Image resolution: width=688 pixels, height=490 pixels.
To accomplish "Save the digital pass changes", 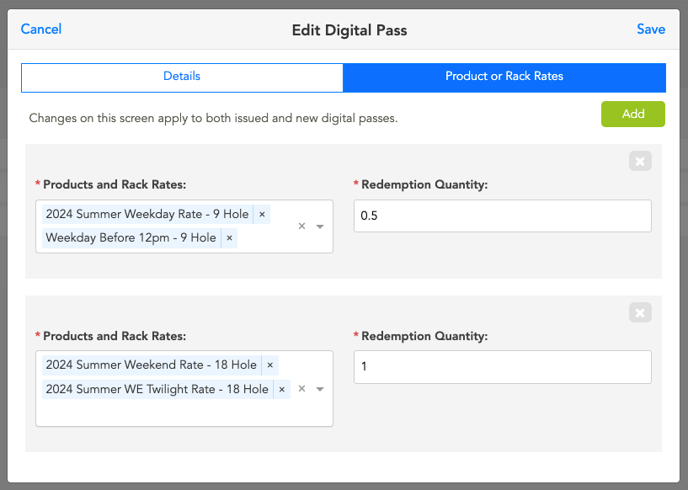I will [x=650, y=29].
